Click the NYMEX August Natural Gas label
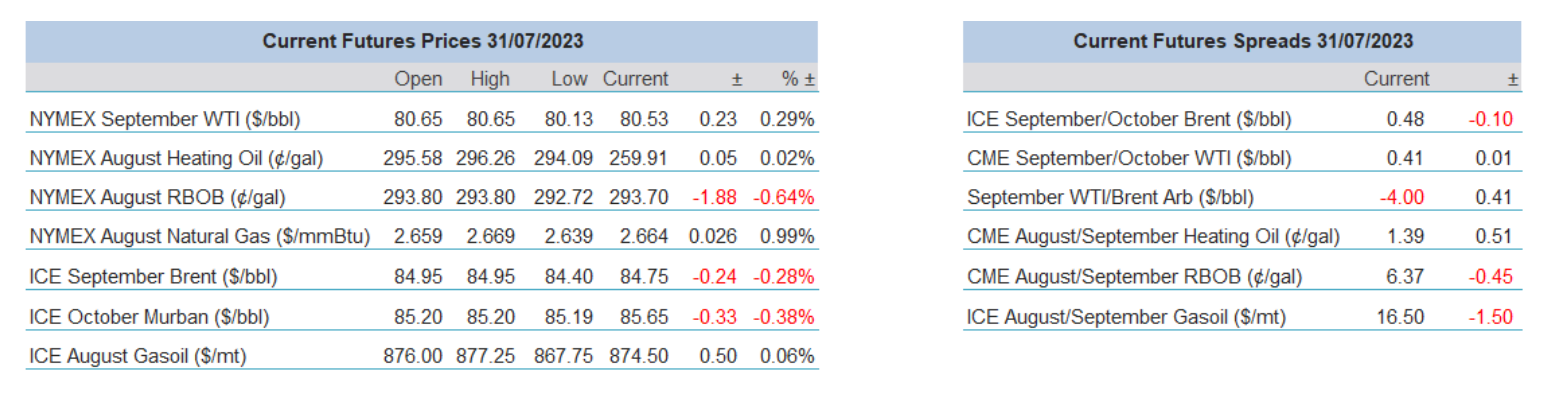This screenshot has width=1544, height=408. coord(200,236)
